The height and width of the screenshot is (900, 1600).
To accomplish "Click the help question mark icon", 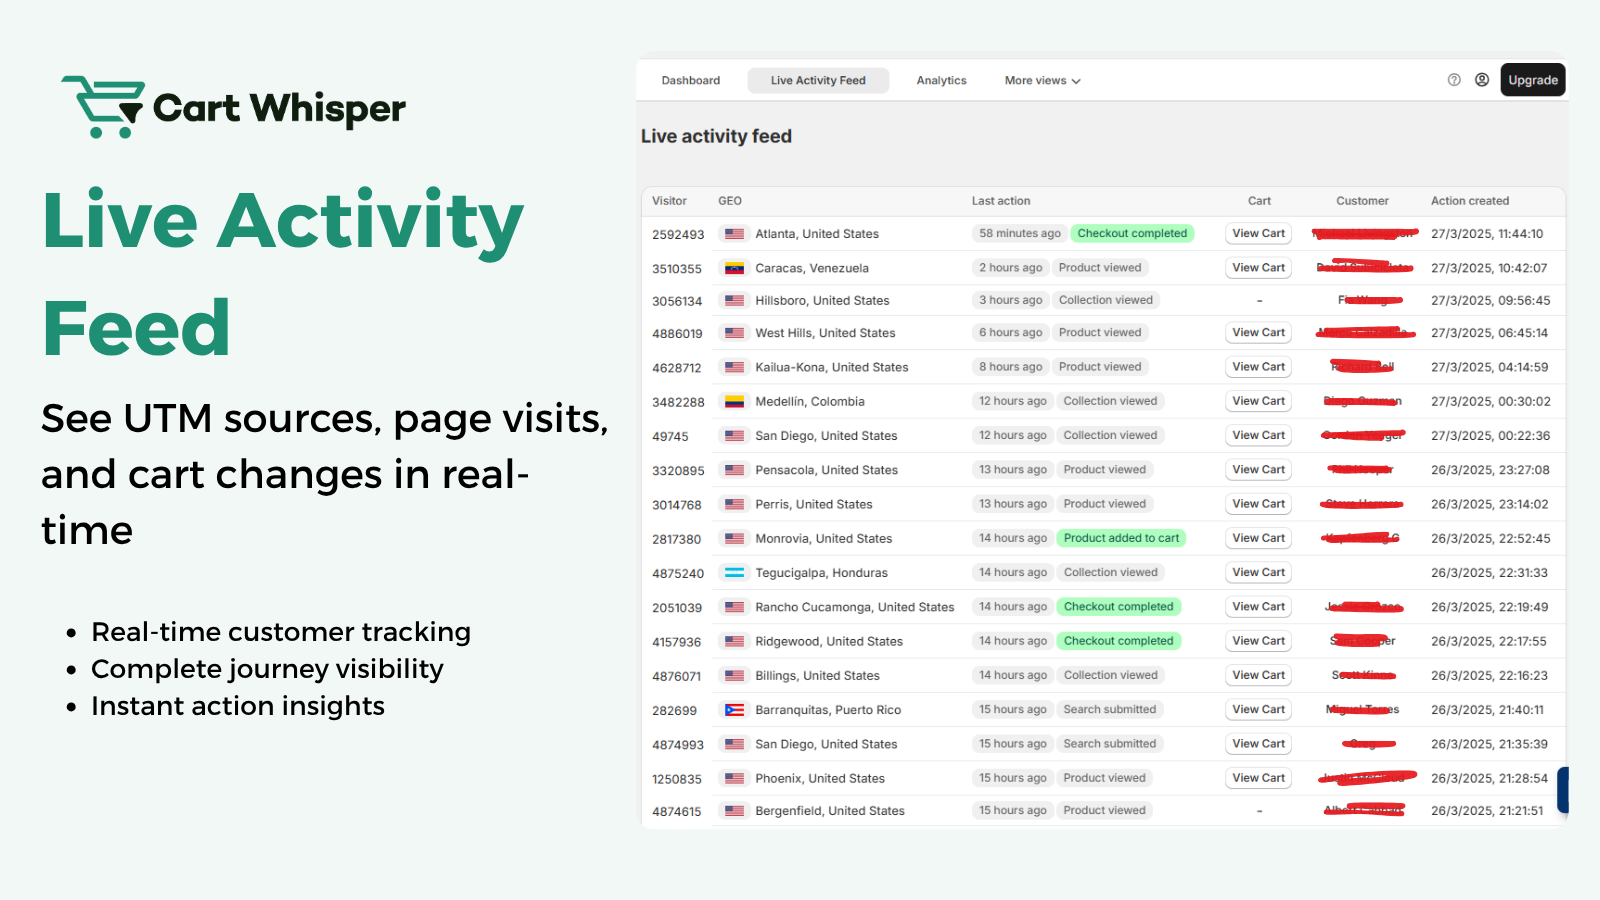I will 1454,80.
